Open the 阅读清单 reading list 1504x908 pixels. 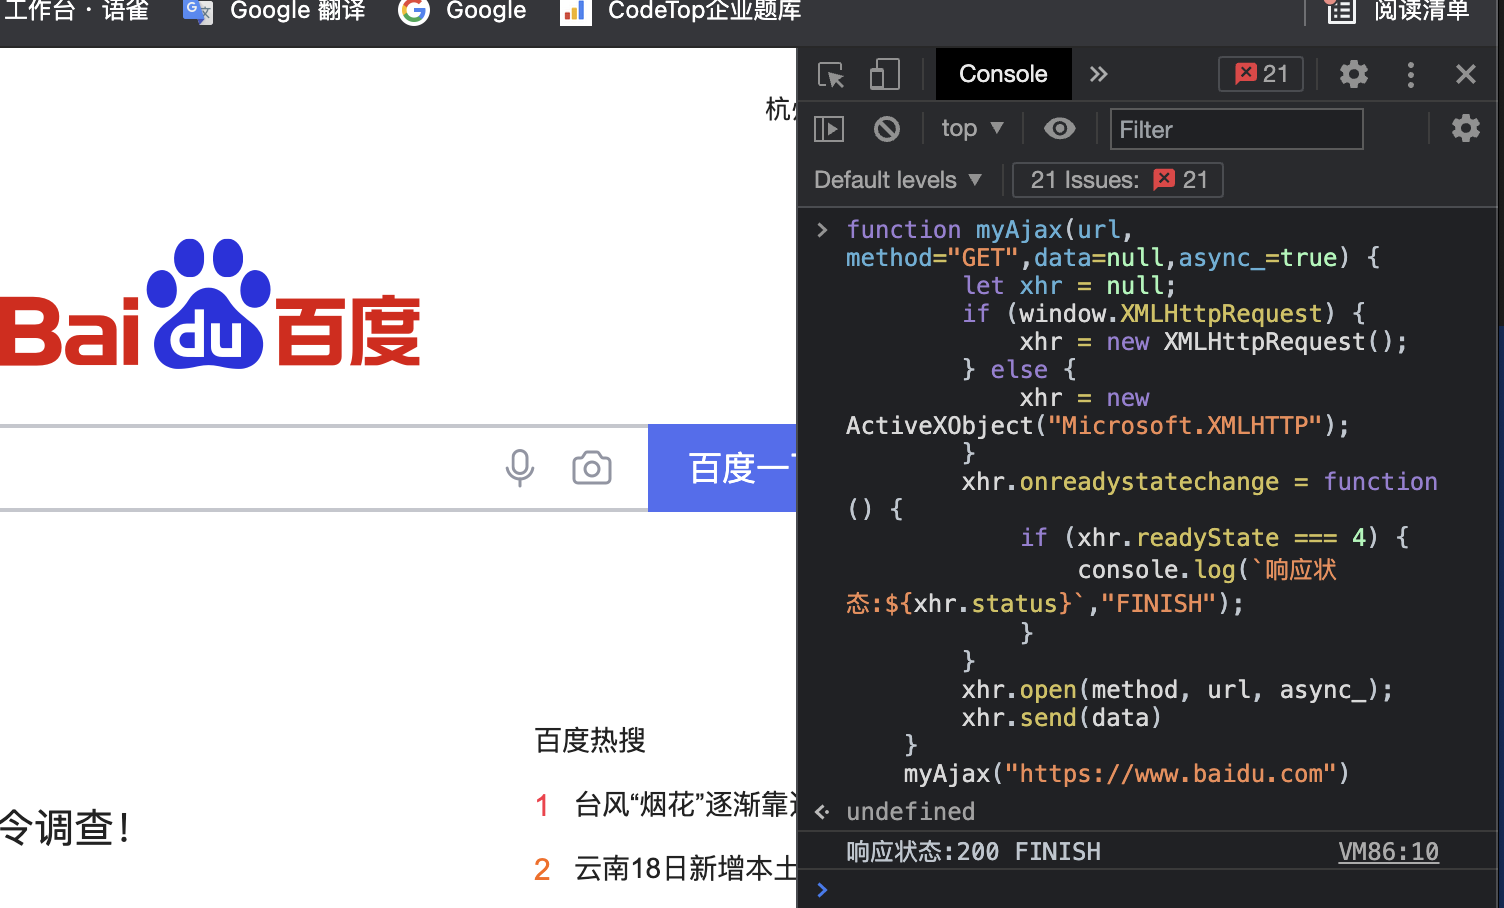pos(1398,11)
